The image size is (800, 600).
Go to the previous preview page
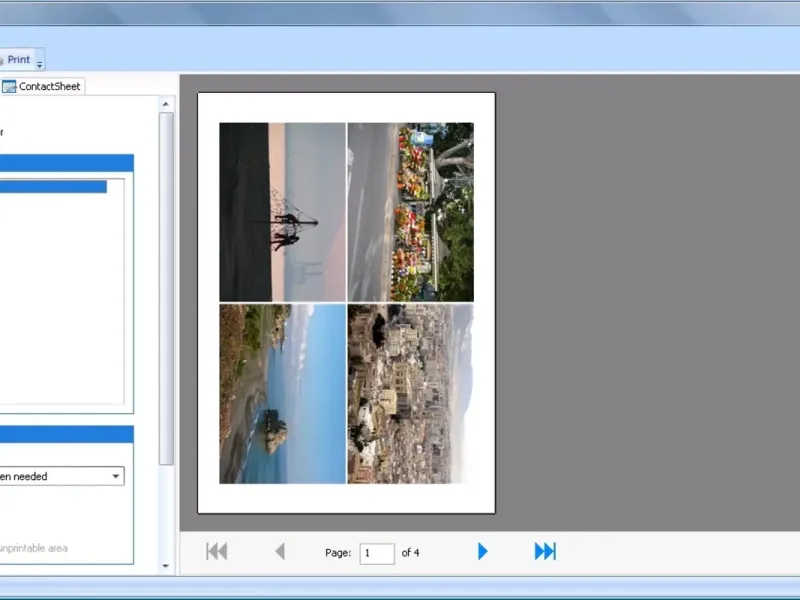click(x=280, y=551)
